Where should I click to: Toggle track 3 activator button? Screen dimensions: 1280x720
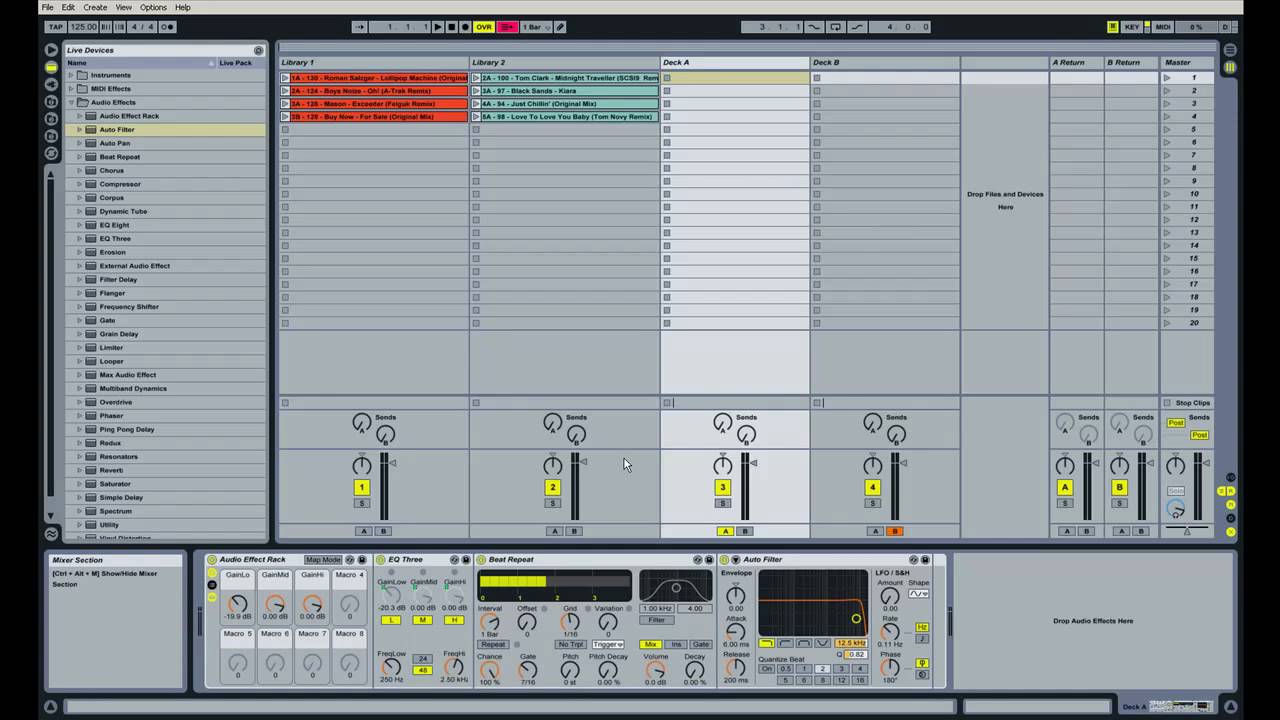[x=723, y=487]
